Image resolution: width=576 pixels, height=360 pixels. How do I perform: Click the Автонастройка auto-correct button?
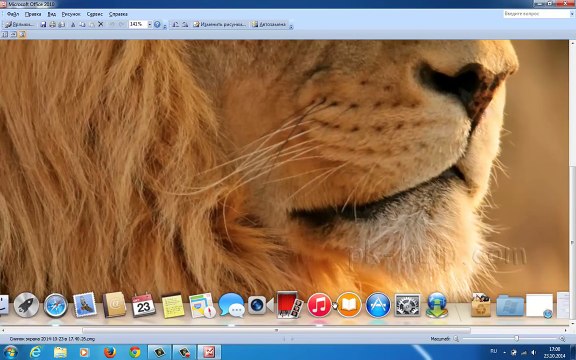click(x=269, y=24)
